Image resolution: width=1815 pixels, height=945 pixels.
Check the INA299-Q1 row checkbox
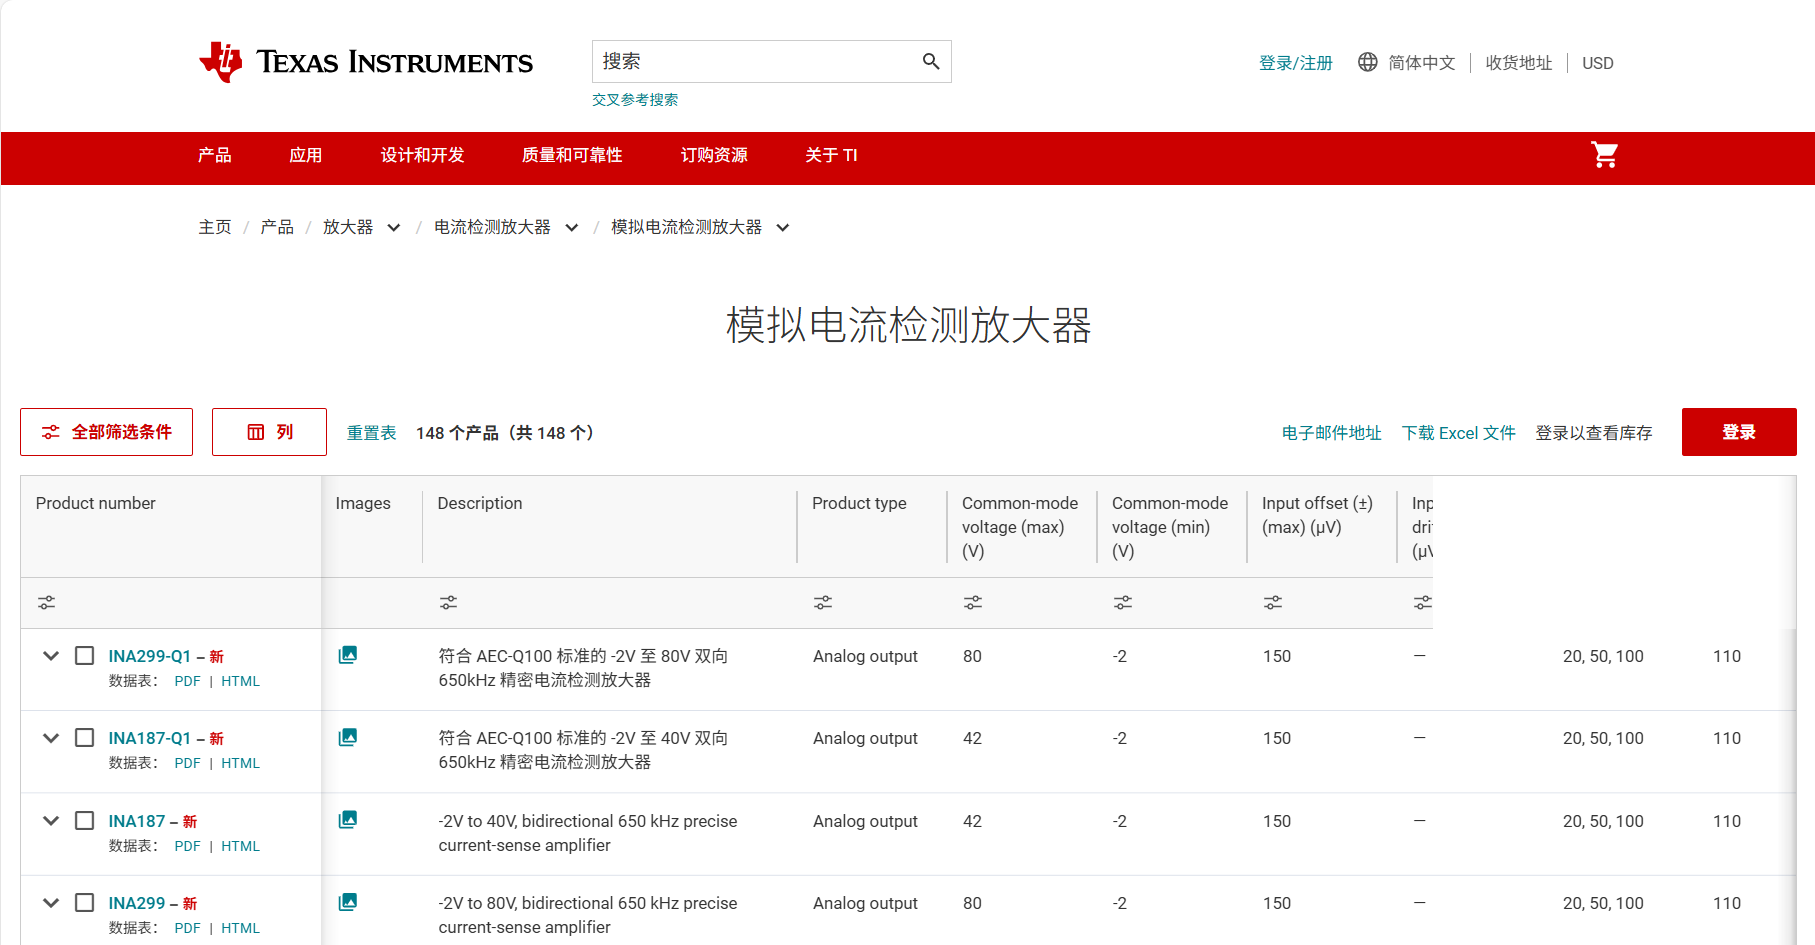click(85, 656)
